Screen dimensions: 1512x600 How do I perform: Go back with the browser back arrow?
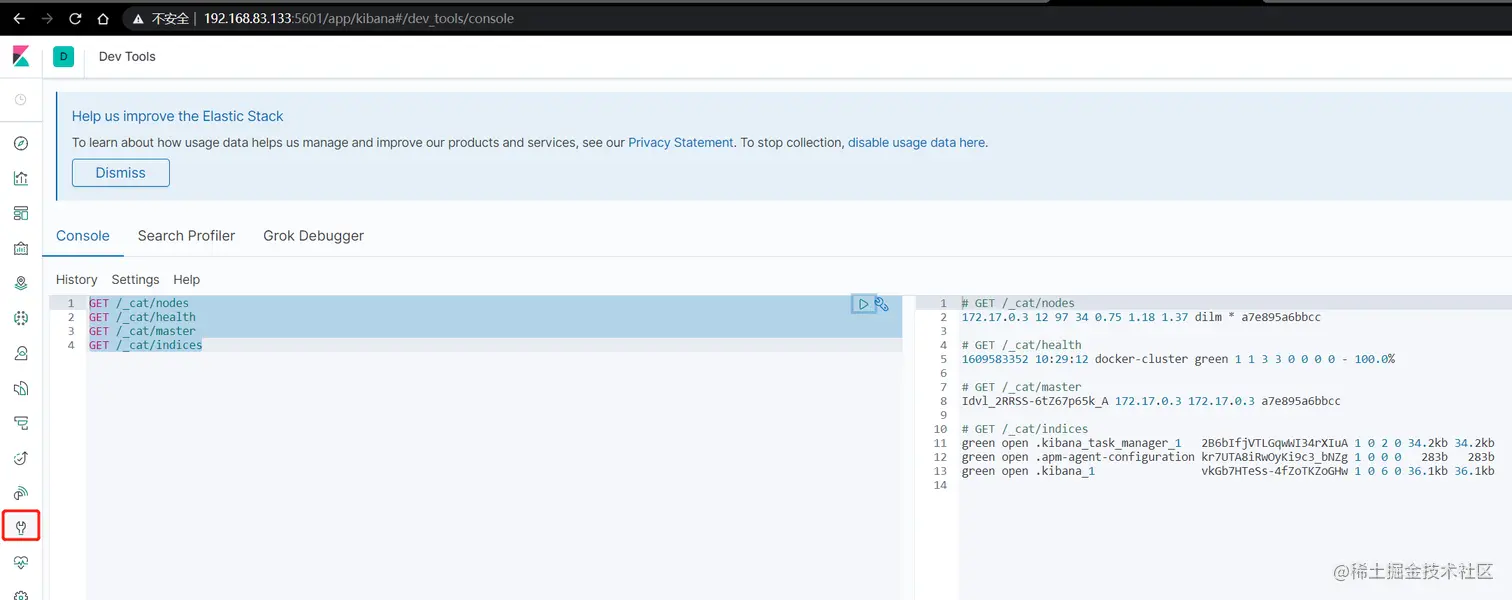[x=18, y=18]
